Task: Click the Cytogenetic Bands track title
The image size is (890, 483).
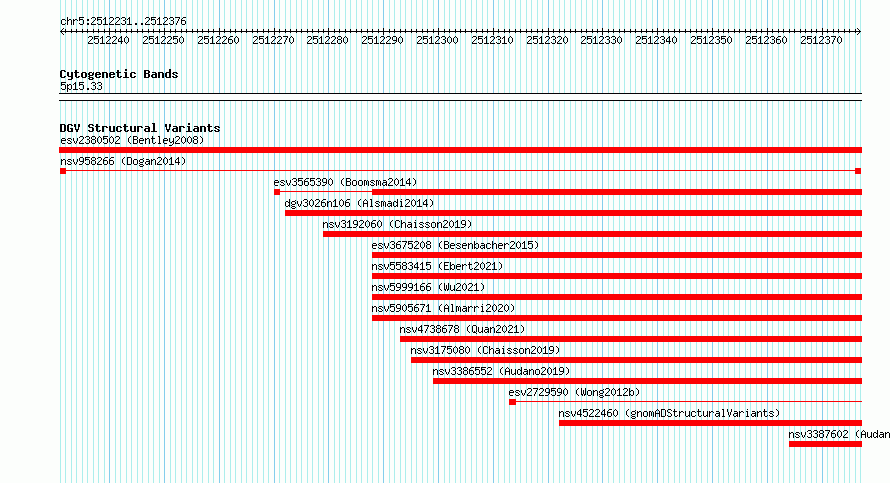Action: [119, 74]
